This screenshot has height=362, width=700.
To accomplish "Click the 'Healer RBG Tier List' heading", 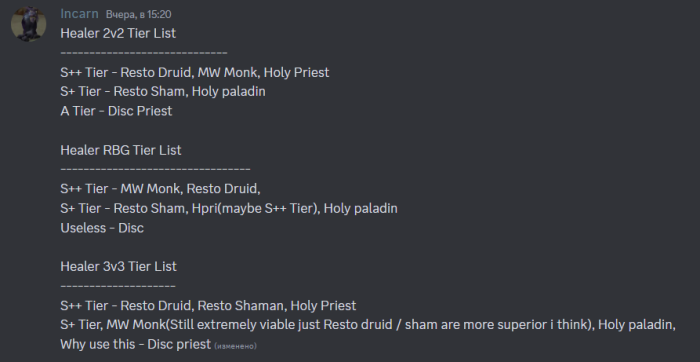I will tap(121, 150).
